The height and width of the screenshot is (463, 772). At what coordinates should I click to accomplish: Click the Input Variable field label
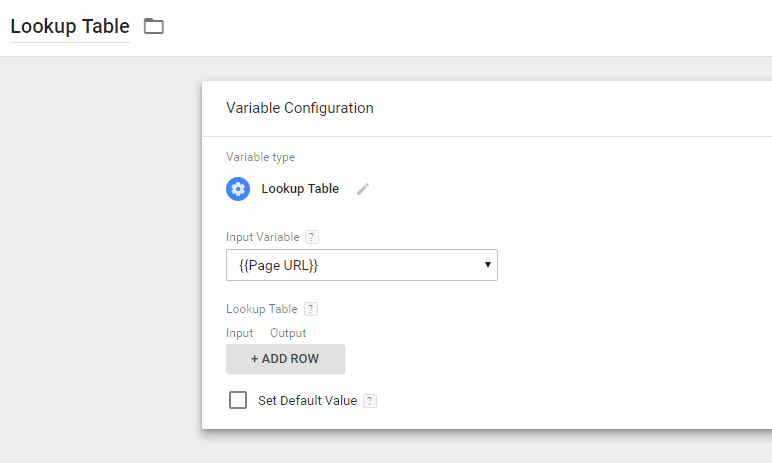[262, 237]
